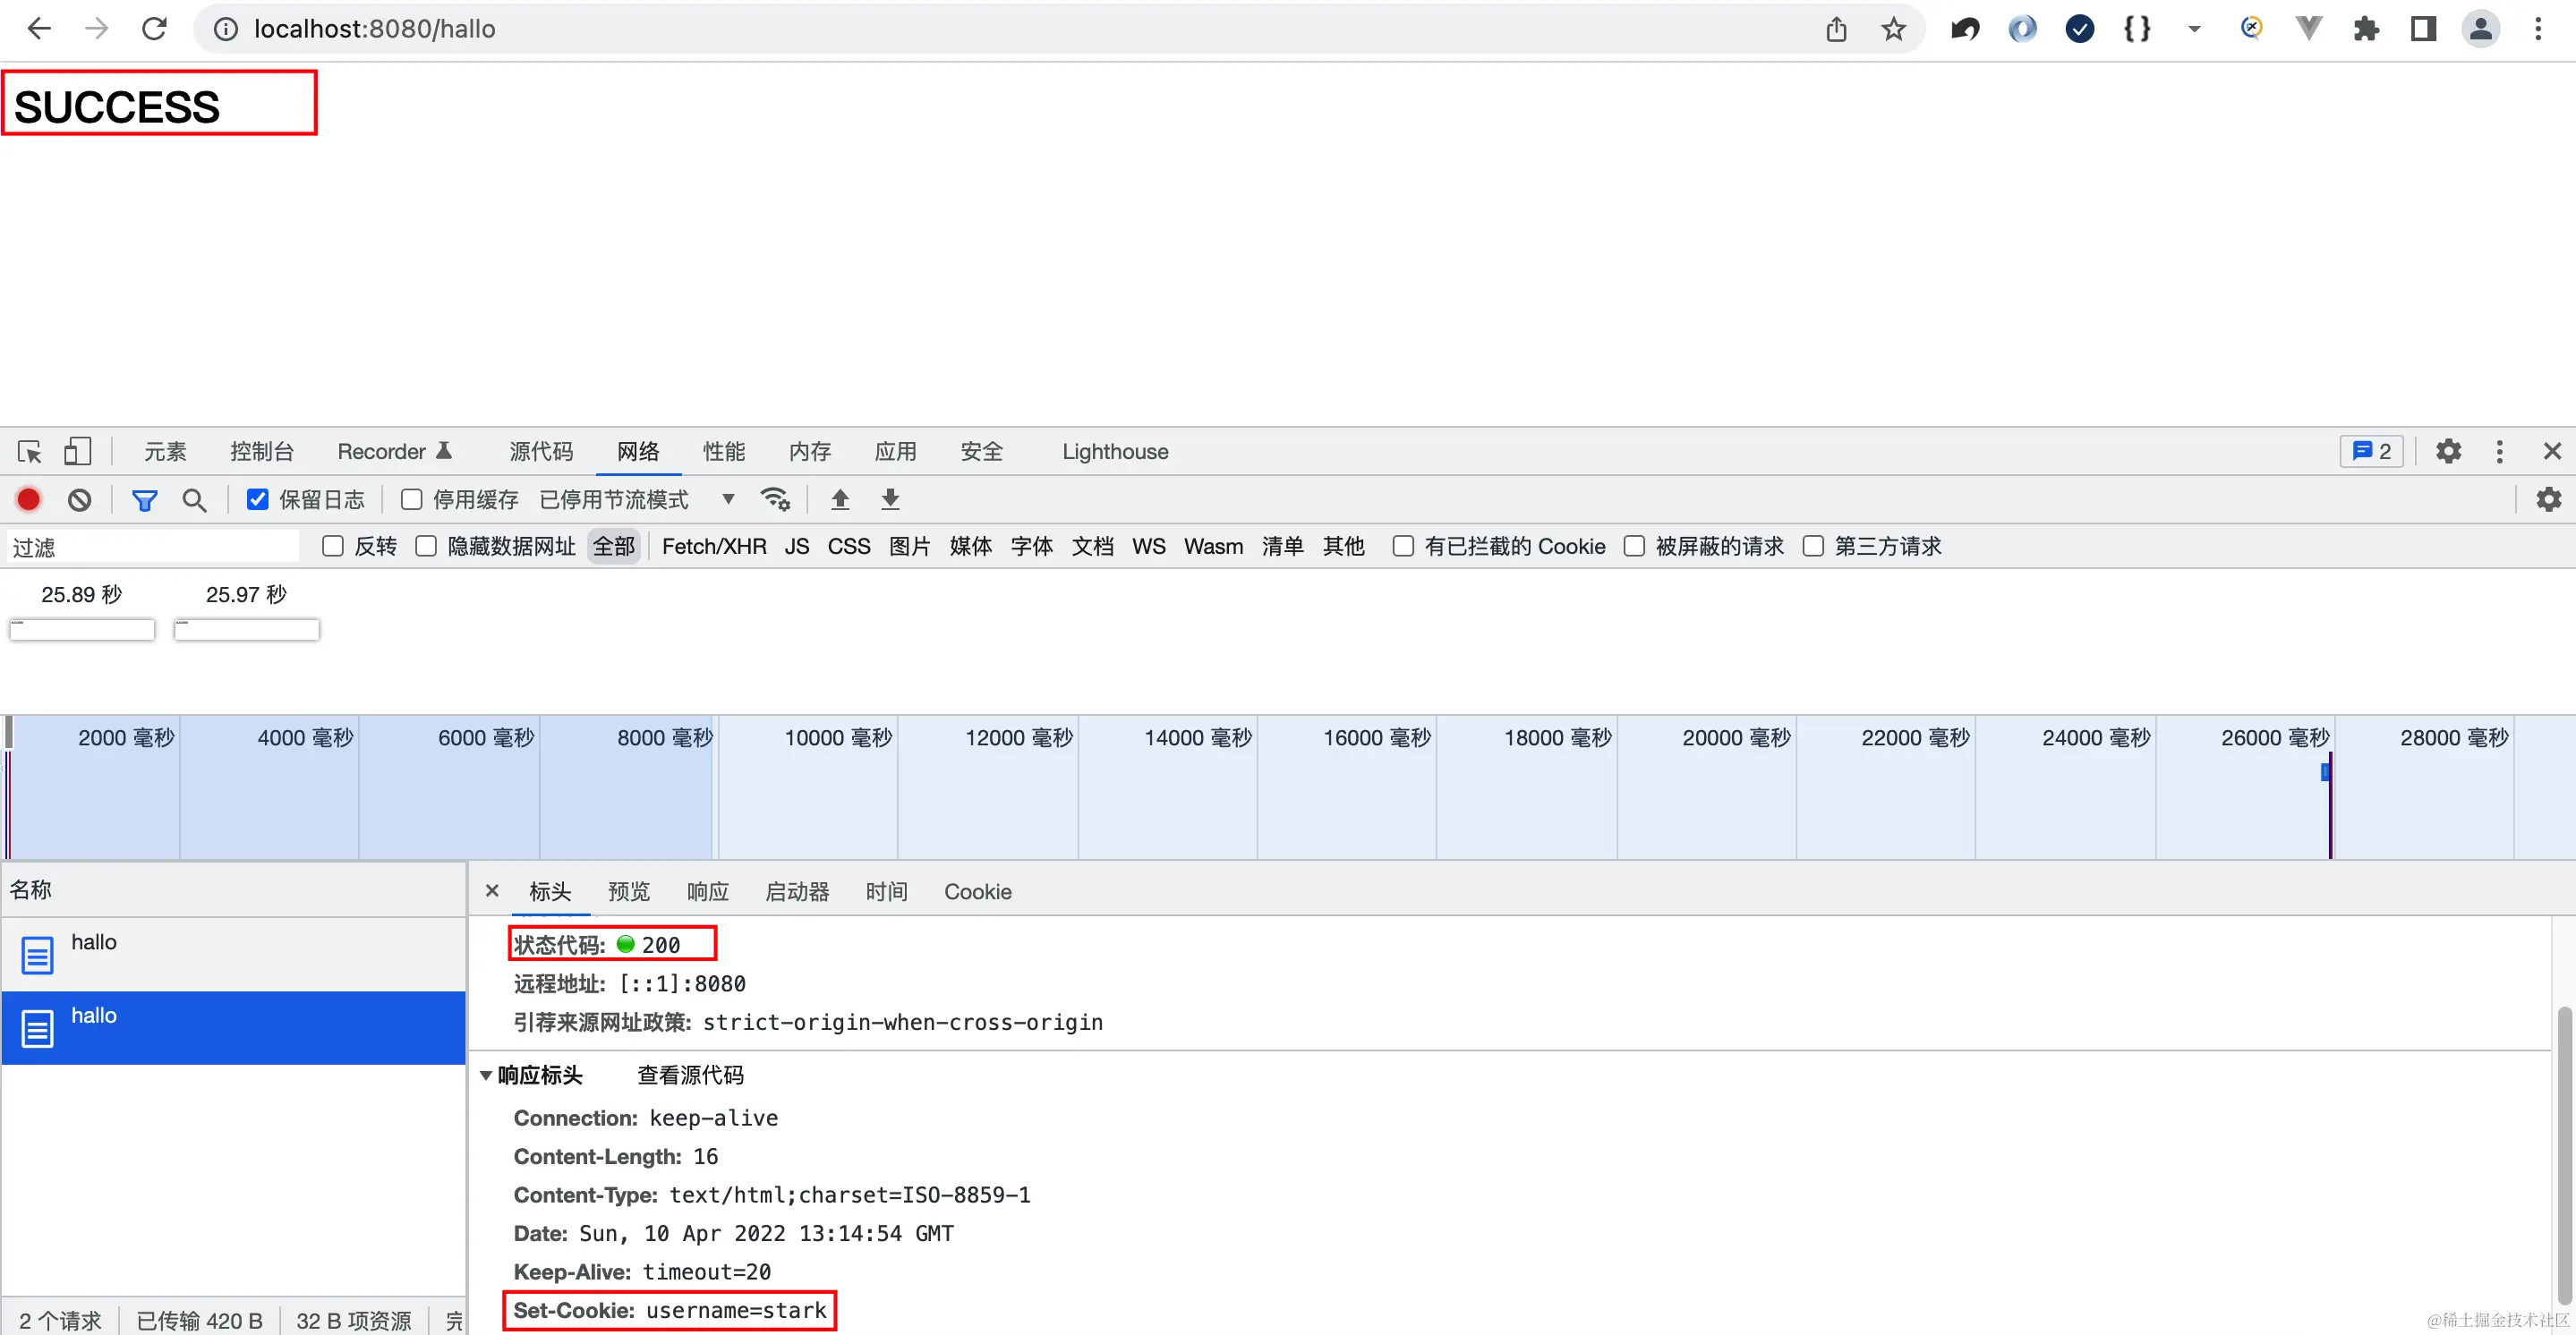2576x1335 pixels.
Task: Collapse the 响应标头 section triangle
Action: coord(486,1076)
